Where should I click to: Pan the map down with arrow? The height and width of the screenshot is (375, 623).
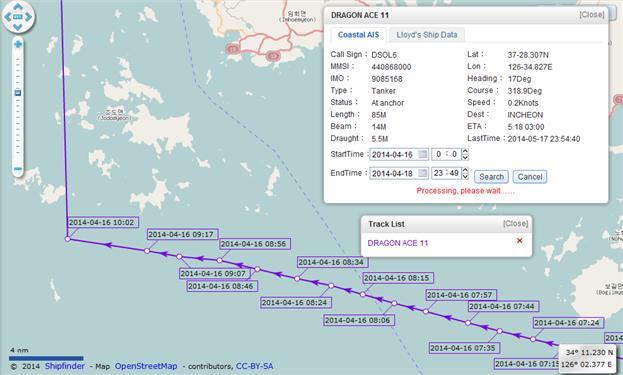click(x=18, y=27)
